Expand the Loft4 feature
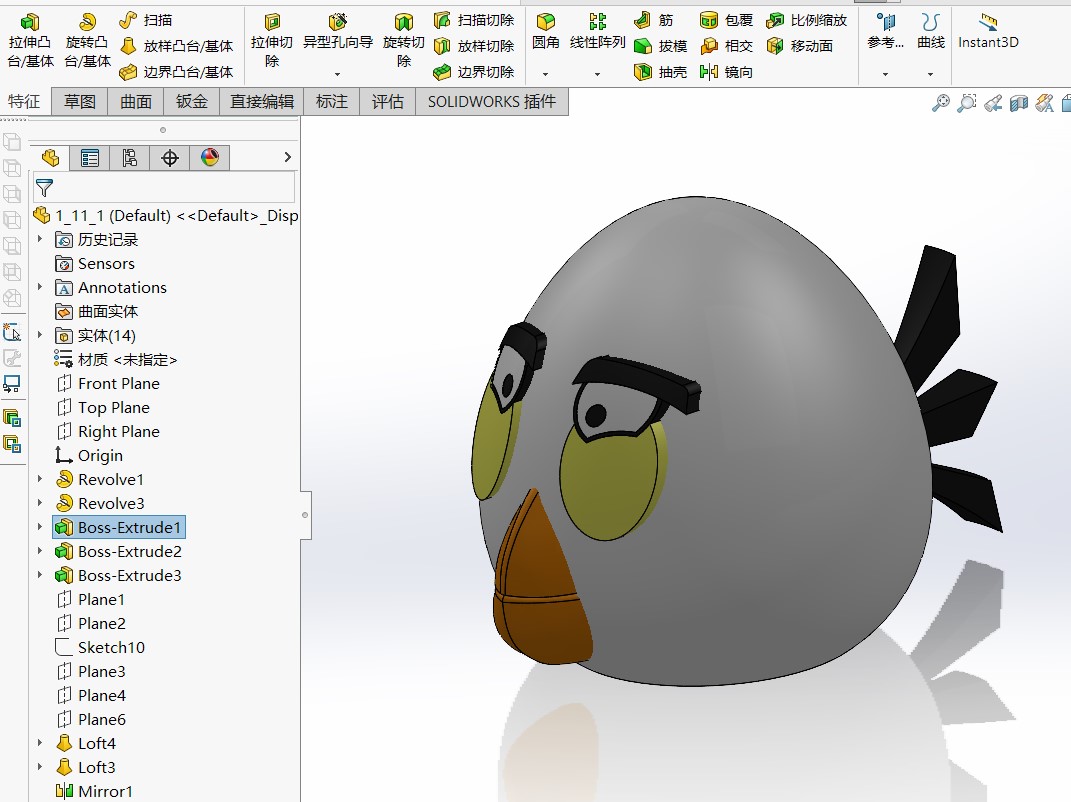Screen dimensions: 1071x802 coord(40,743)
